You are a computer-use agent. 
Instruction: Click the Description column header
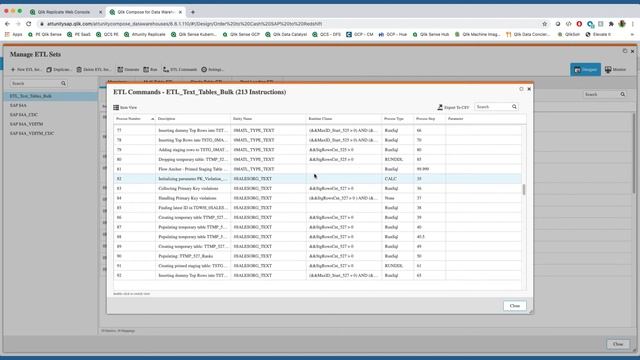tap(193, 119)
